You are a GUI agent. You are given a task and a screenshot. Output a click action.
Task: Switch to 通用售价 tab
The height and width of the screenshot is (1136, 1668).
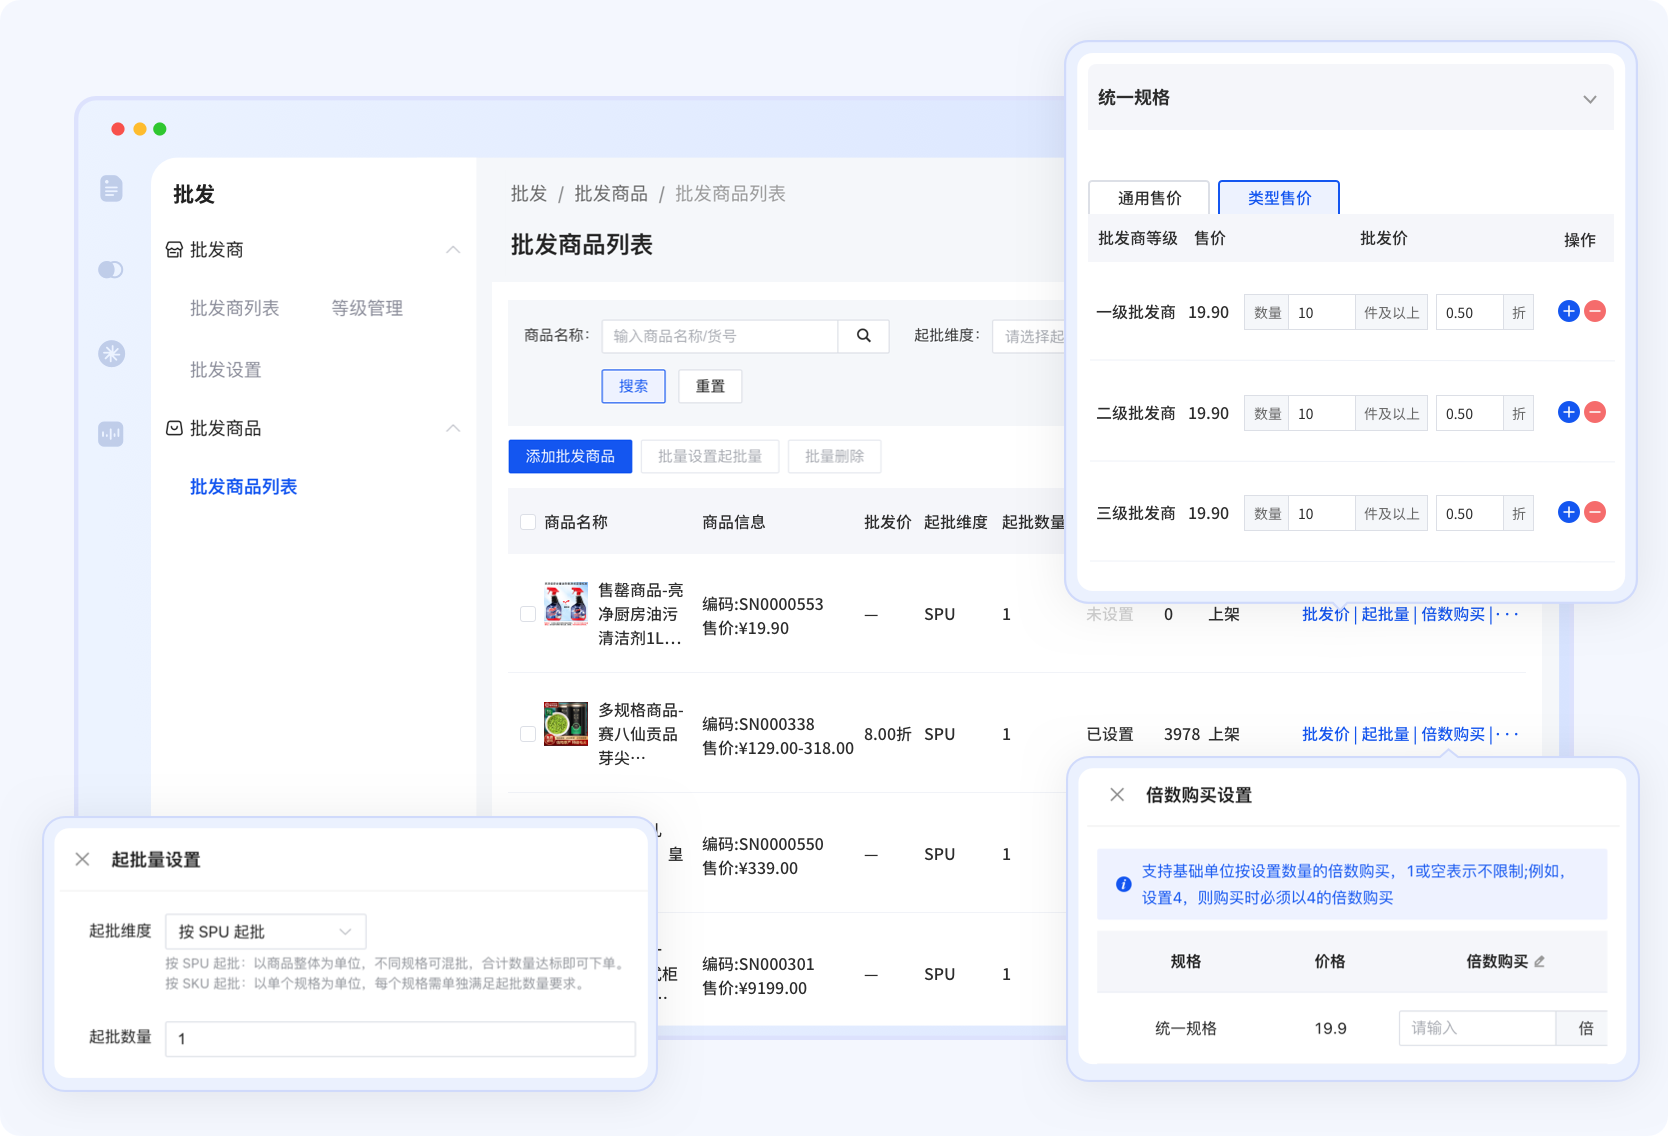pyautogui.click(x=1149, y=198)
